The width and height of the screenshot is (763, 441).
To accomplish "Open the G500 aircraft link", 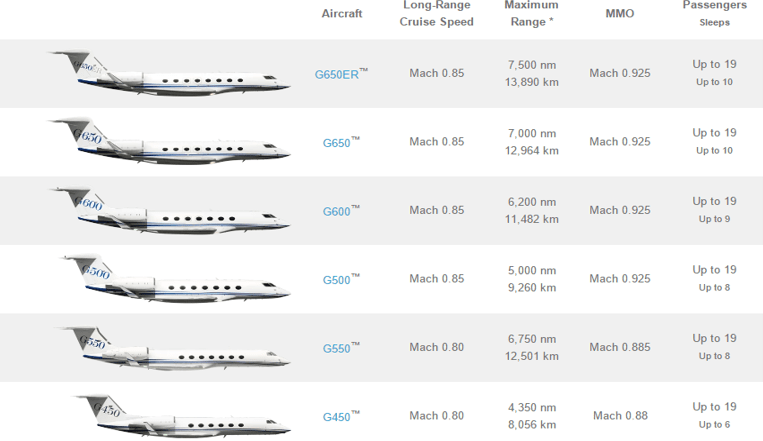I will (x=341, y=280).
